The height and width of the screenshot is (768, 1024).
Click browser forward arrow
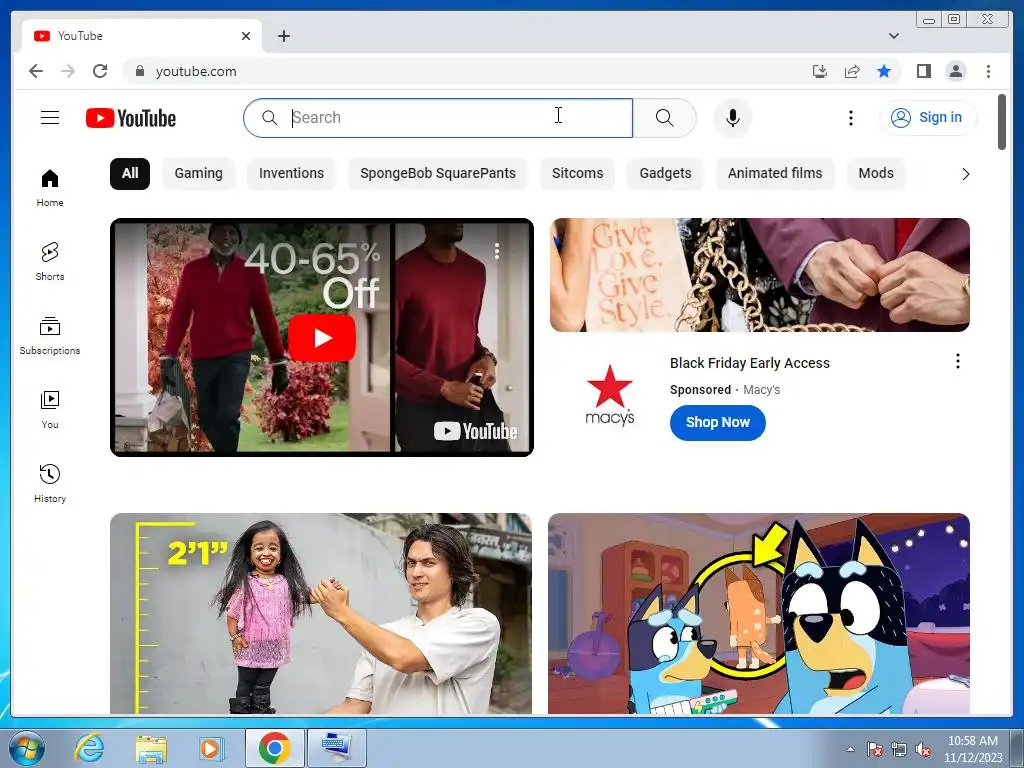click(x=68, y=71)
